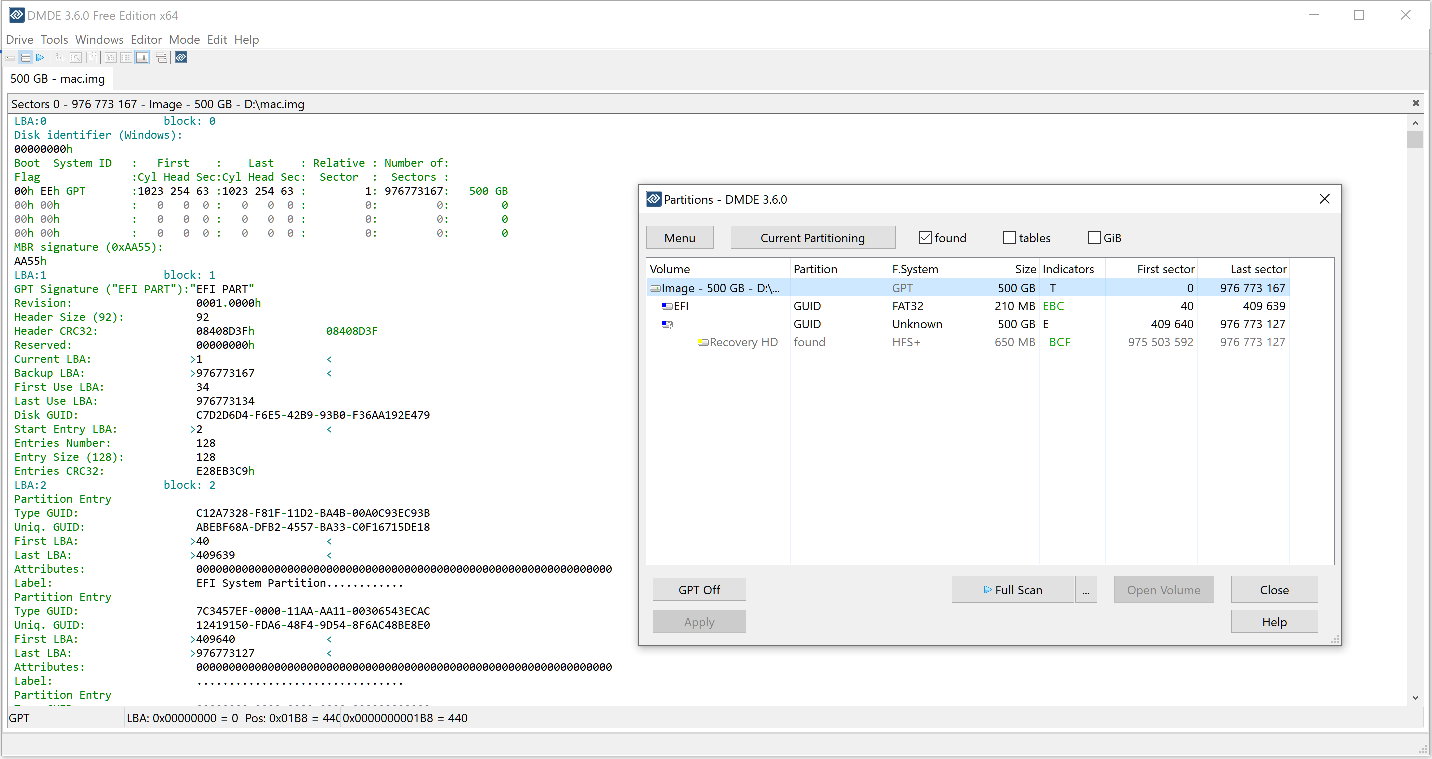1432x759 pixels.
Task: Click the Close button in Partitions dialog
Action: tap(1274, 590)
